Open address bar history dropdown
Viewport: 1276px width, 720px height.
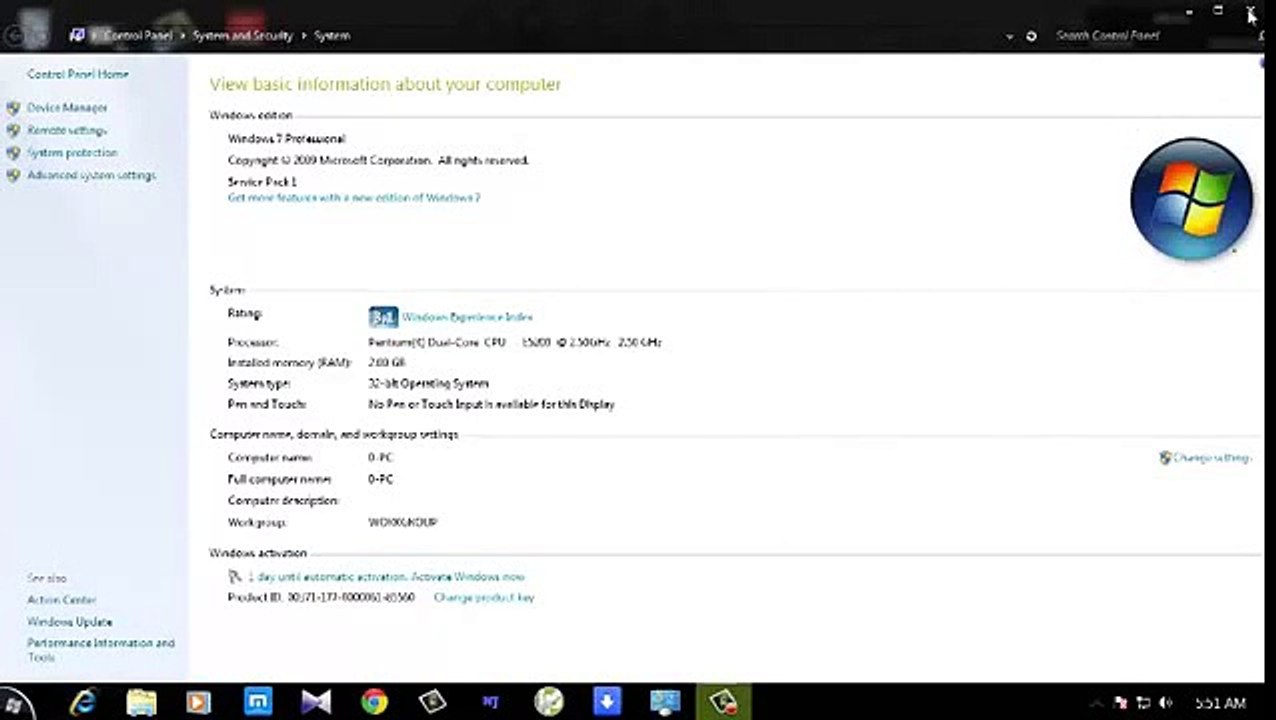click(1010, 36)
